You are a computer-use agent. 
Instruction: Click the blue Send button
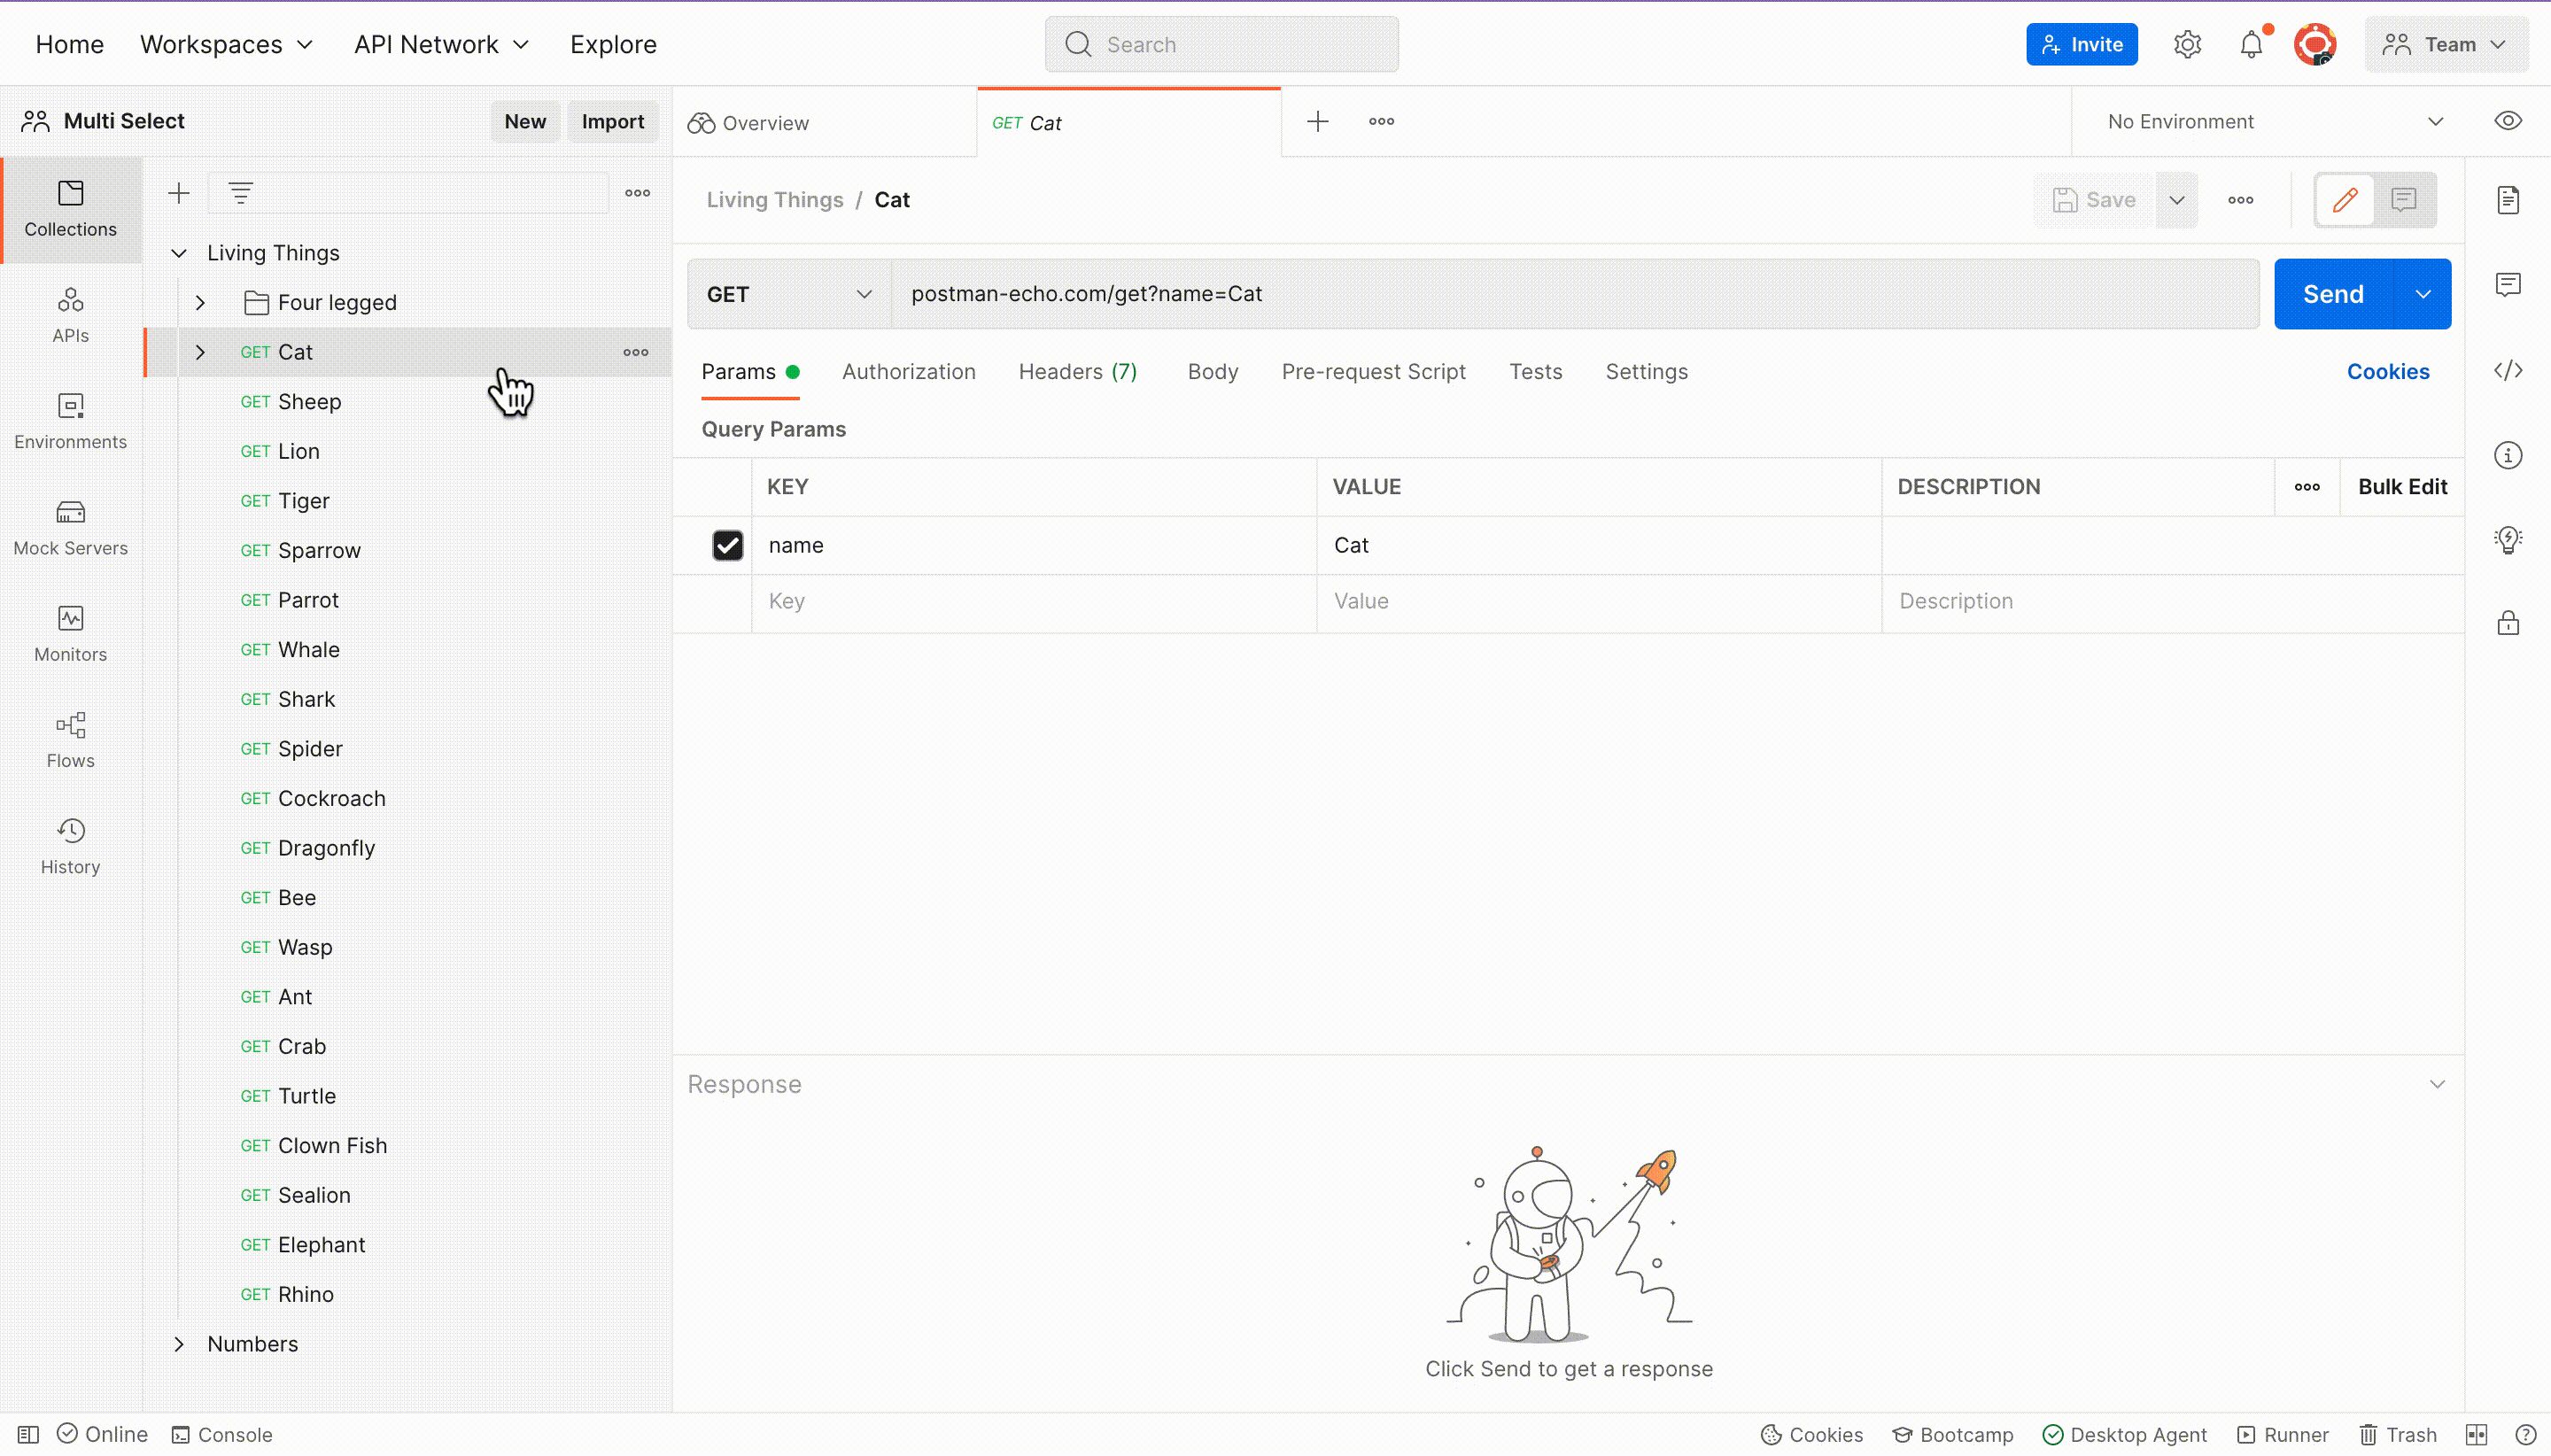(2332, 294)
